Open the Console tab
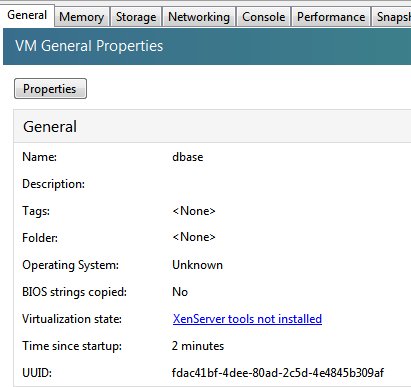This screenshot has width=411, height=387. (x=264, y=17)
